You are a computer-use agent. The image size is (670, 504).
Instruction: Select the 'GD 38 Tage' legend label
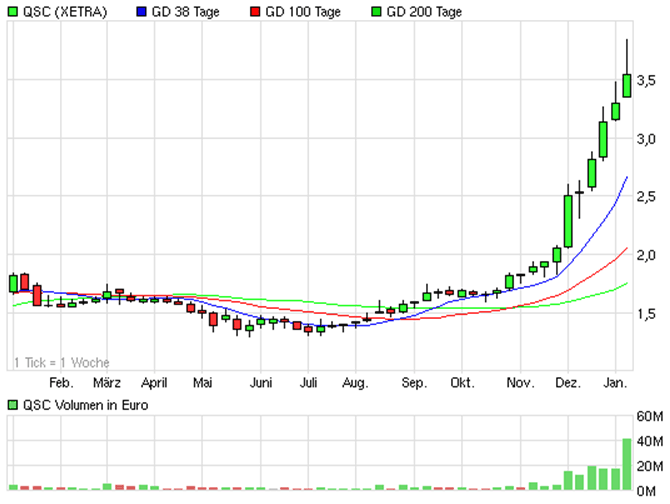click(185, 12)
